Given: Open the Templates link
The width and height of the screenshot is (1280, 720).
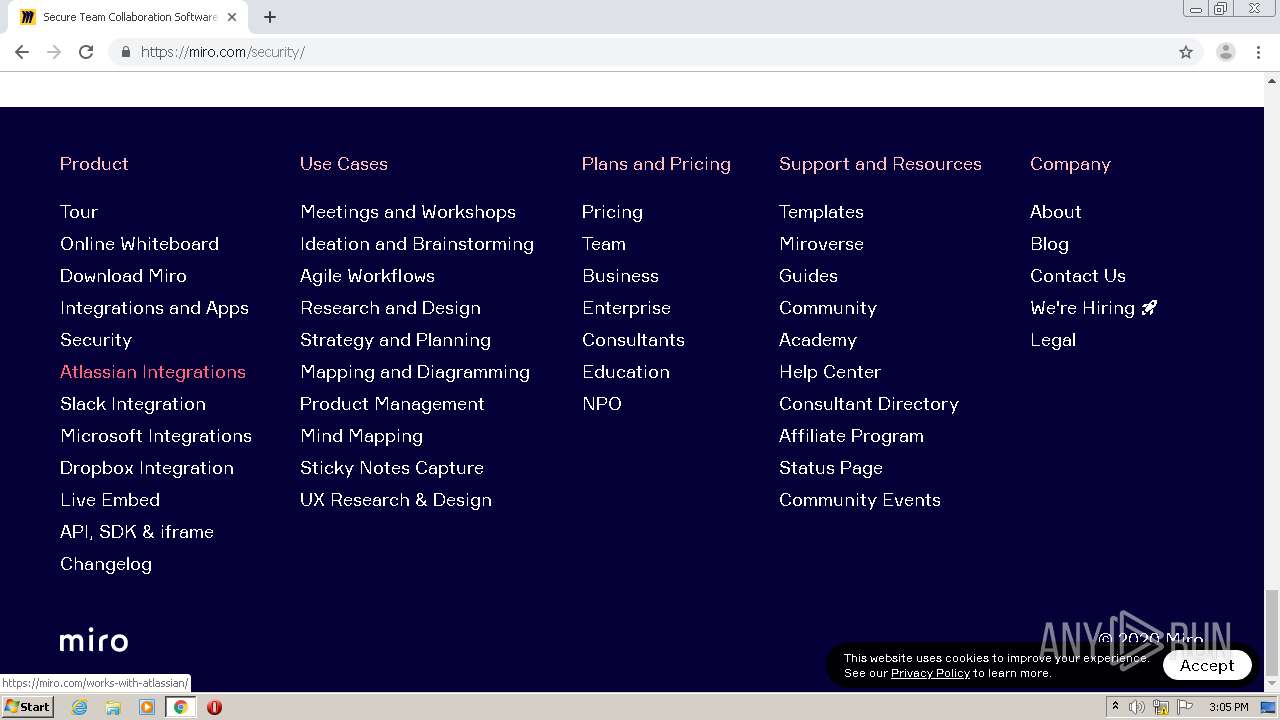Looking at the screenshot, I should (x=821, y=212).
